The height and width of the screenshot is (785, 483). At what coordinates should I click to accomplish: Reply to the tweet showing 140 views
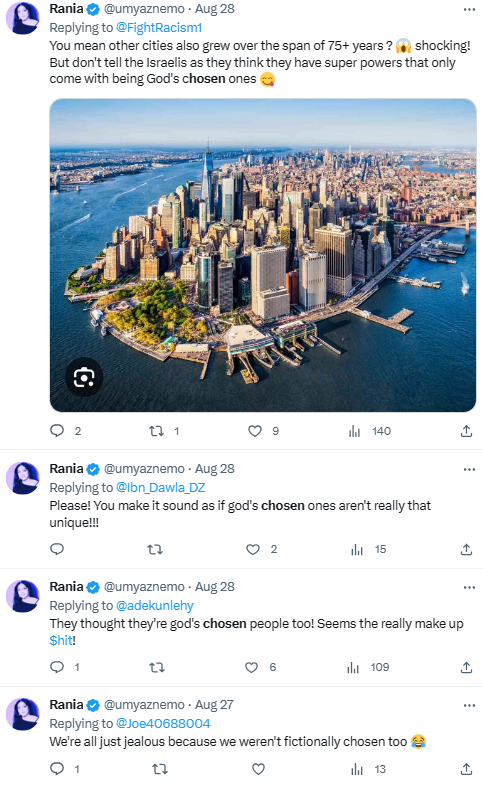[57, 431]
